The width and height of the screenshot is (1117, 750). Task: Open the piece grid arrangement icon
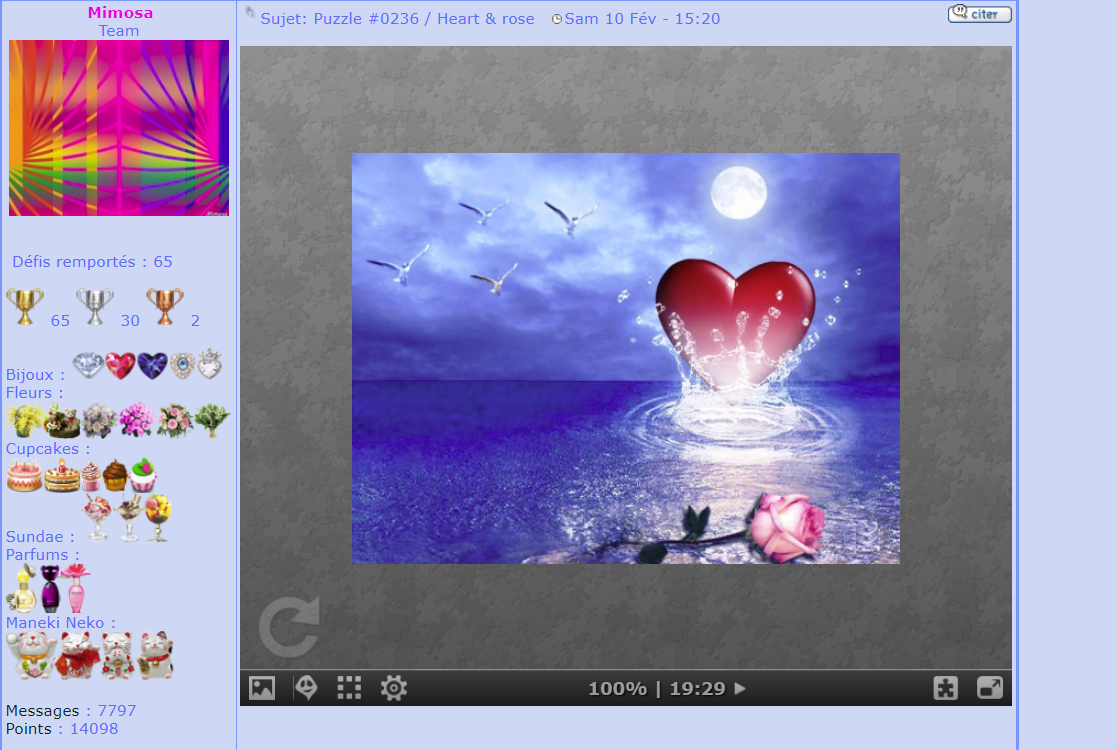point(349,688)
